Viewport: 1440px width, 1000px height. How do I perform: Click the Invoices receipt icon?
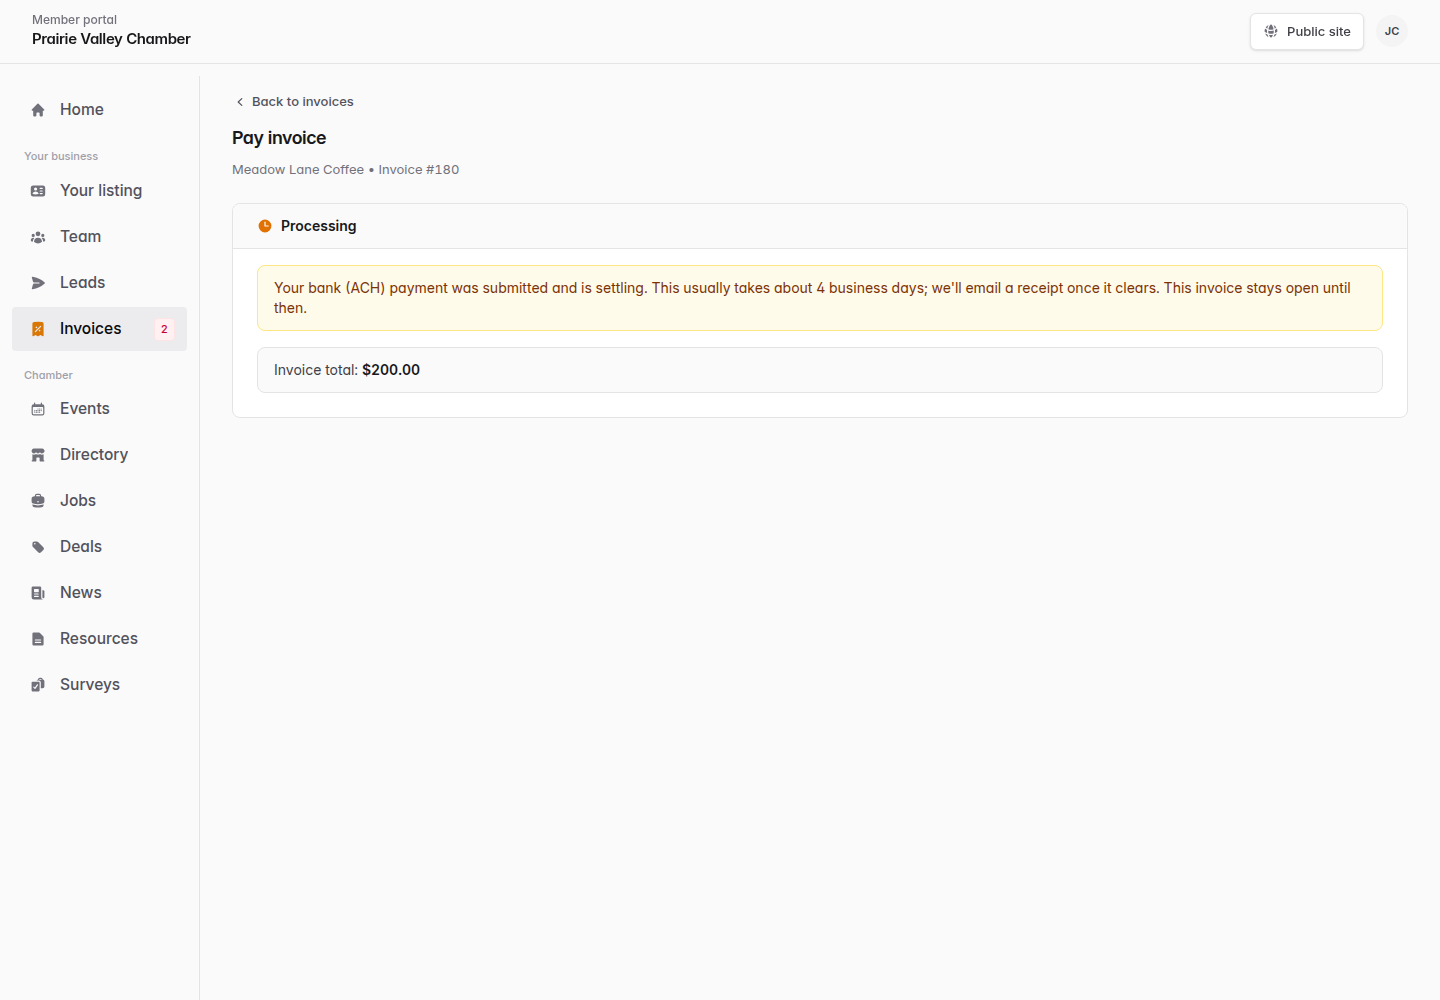coord(38,329)
